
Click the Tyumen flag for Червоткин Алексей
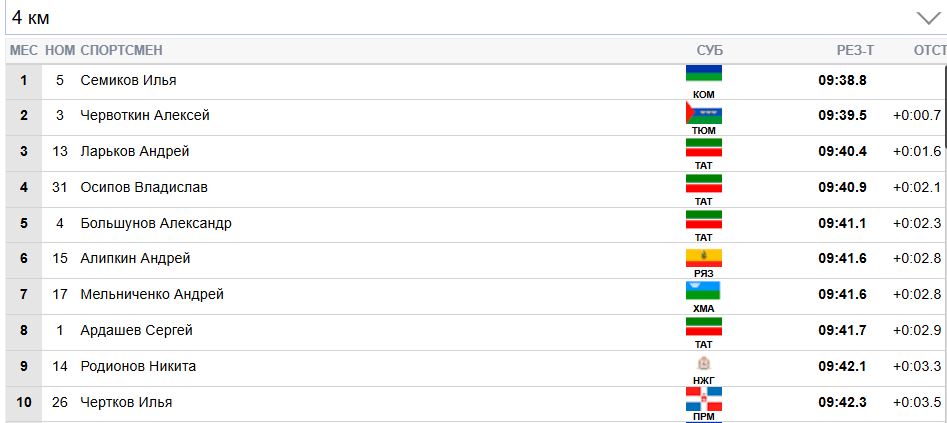coord(703,110)
